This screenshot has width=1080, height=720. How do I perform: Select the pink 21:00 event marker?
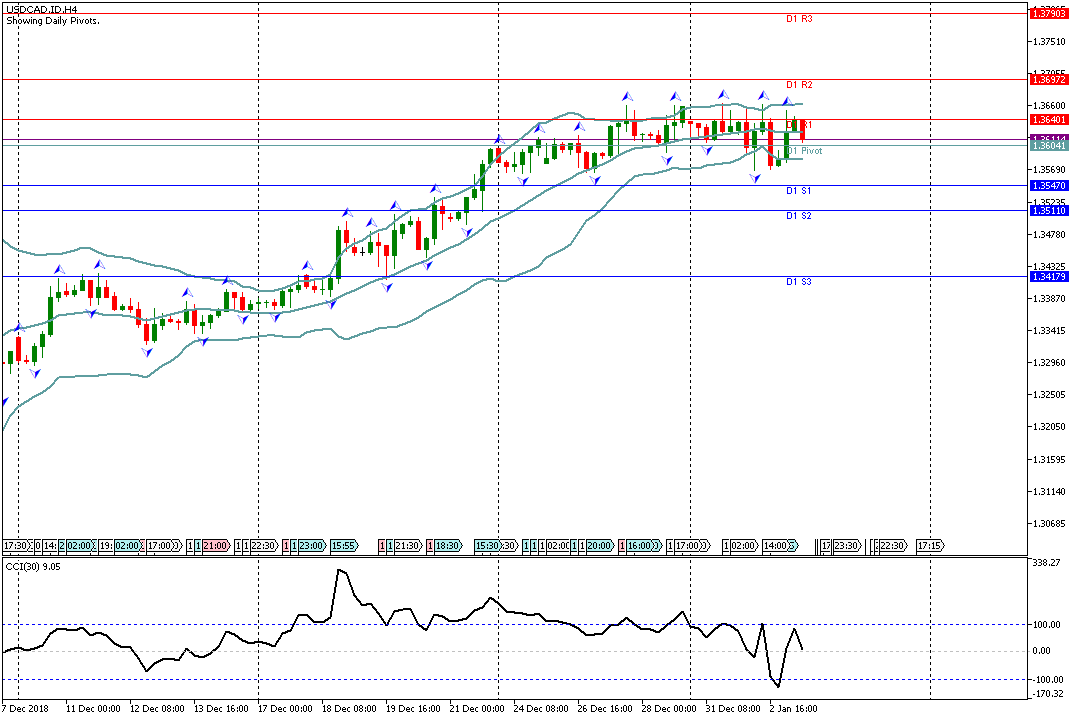coord(216,546)
